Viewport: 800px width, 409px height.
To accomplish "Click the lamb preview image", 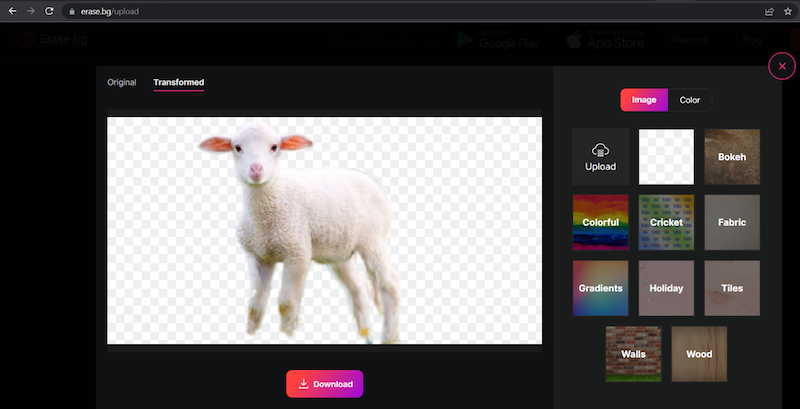I will (324, 231).
